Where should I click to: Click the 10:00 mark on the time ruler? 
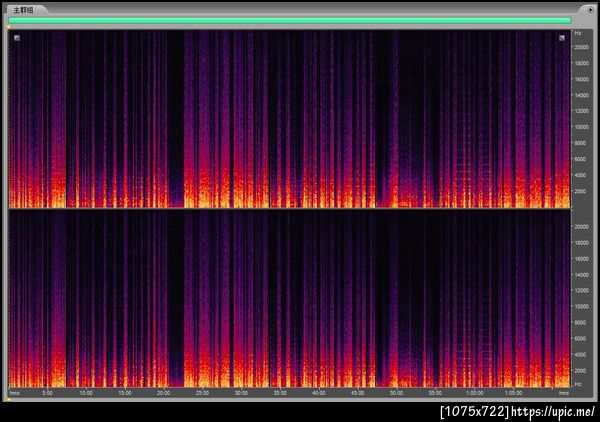pyautogui.click(x=86, y=393)
